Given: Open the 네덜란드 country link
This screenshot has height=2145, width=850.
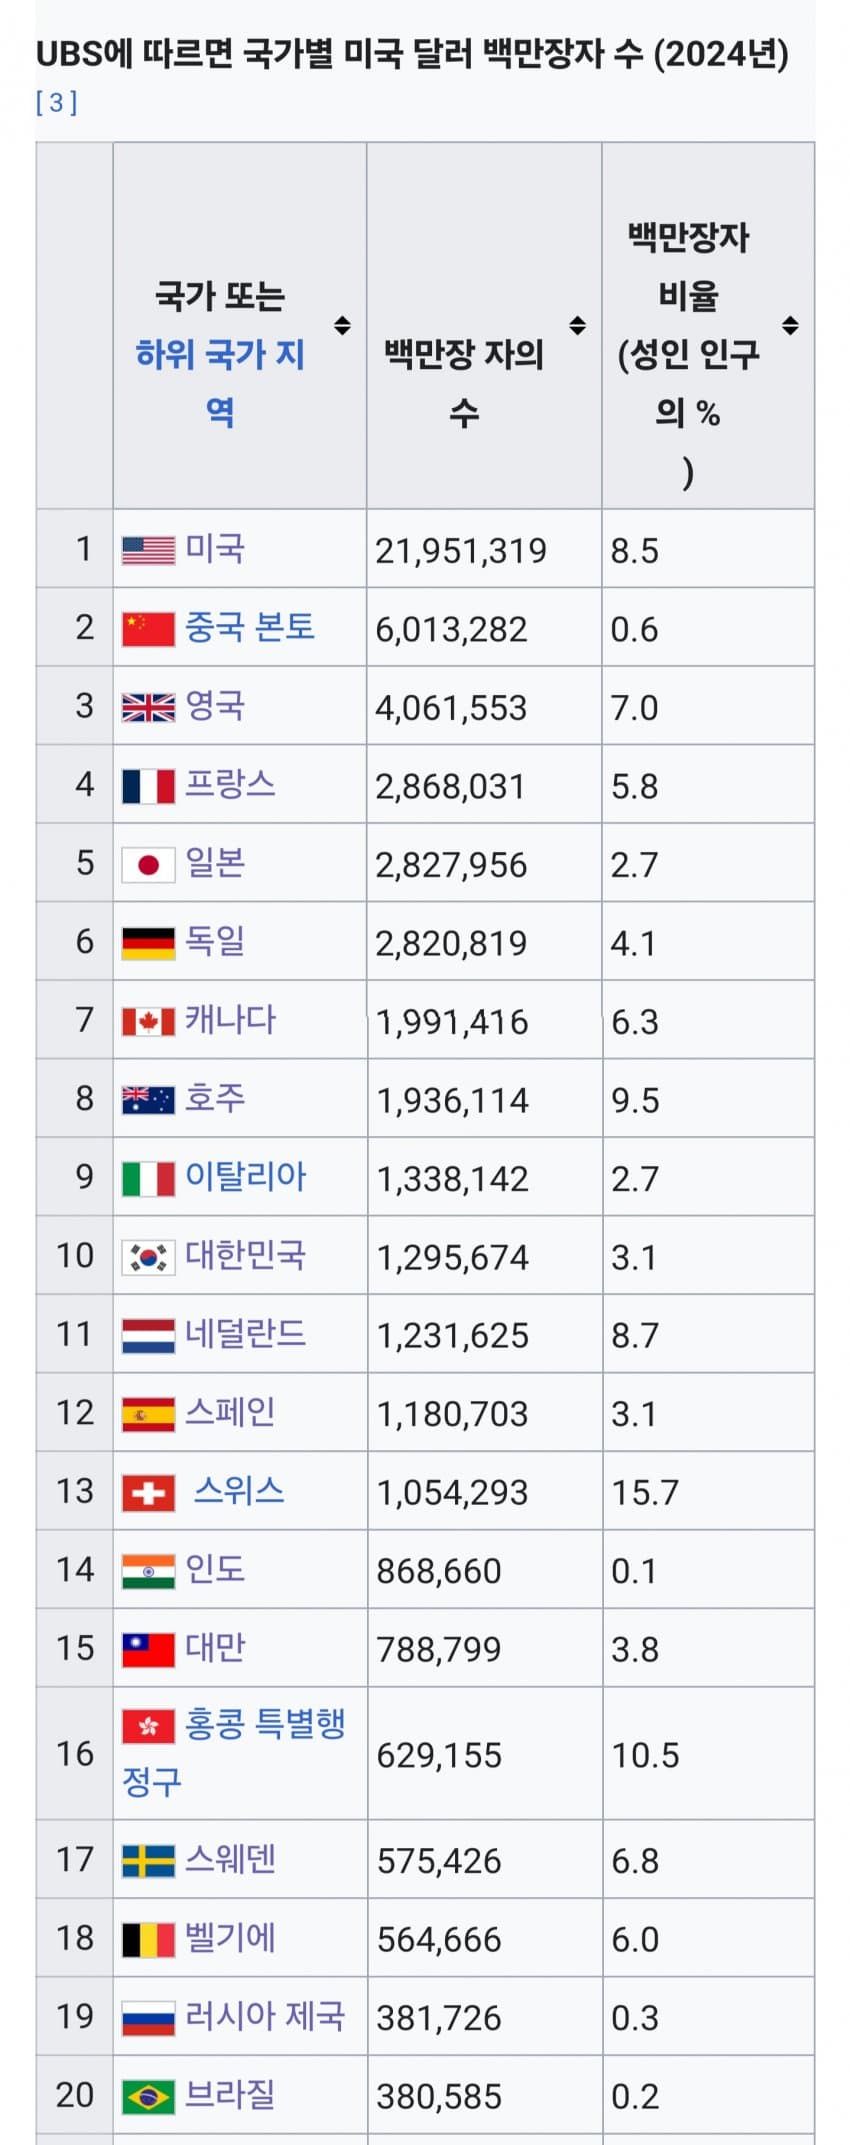Looking at the screenshot, I should pos(245,1333).
